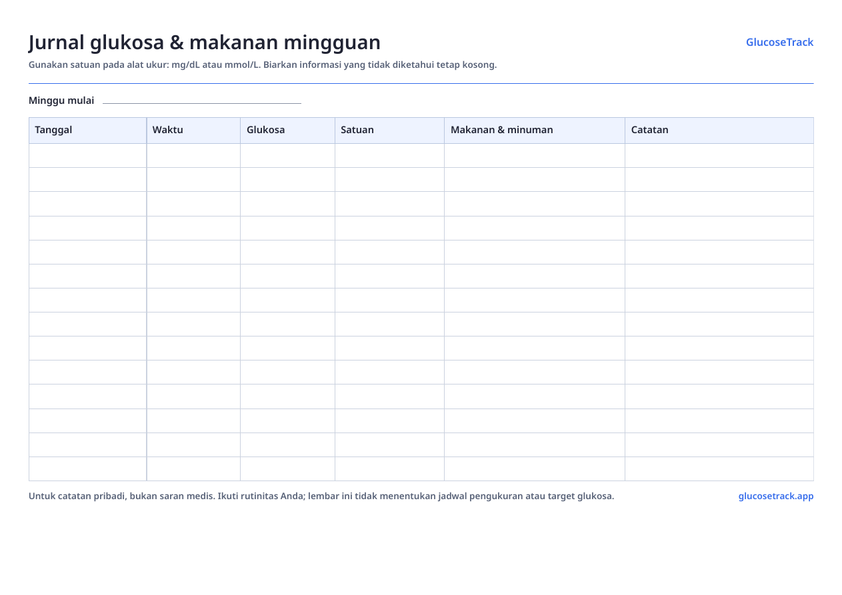Image resolution: width=842 pixels, height=595 pixels.
Task: Click the footer disclaimer about catatan pribadi
Action: pos(321,496)
